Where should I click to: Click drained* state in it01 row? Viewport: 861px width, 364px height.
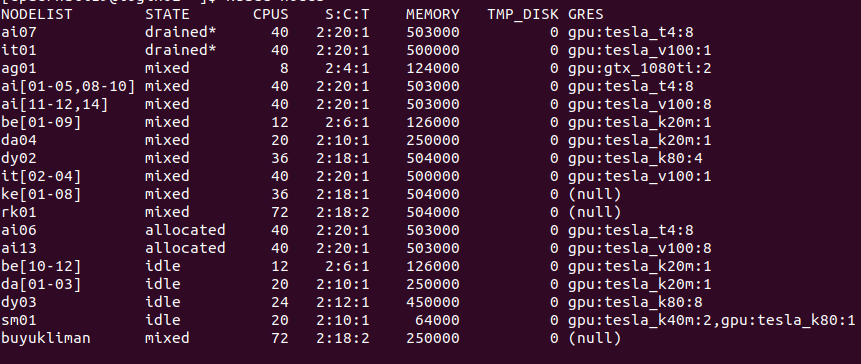180,51
